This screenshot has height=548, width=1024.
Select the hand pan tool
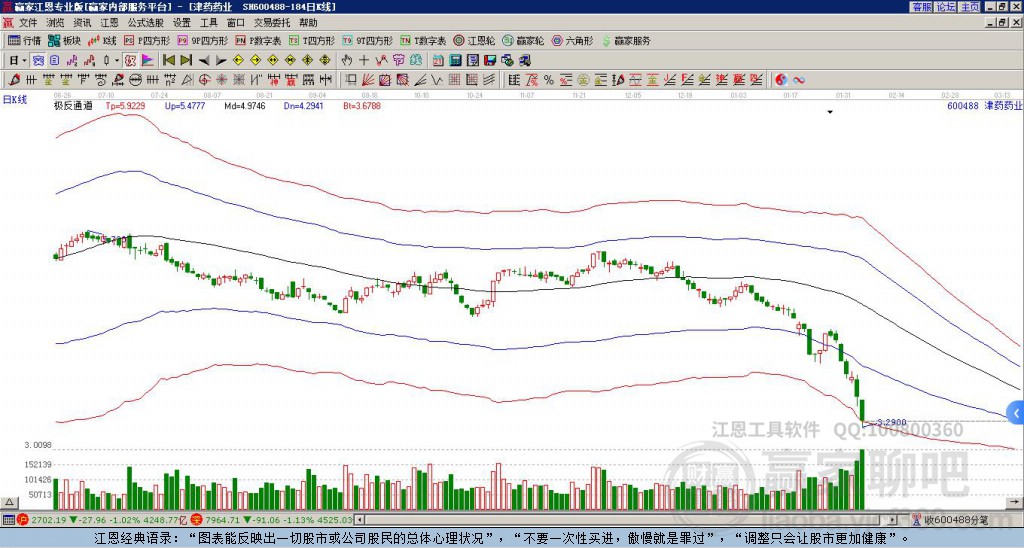pyautogui.click(x=347, y=61)
